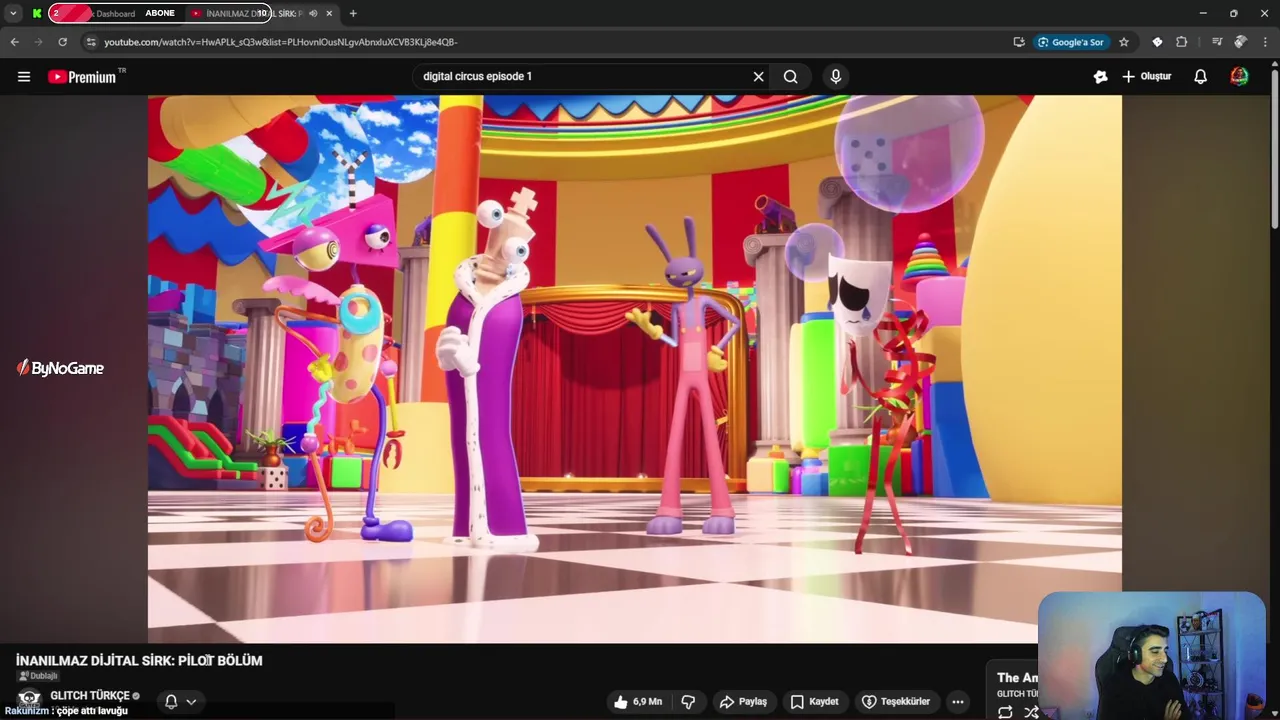Click the Dublajlı badge under title
Viewport: 1280px width, 720px height.
click(x=39, y=676)
